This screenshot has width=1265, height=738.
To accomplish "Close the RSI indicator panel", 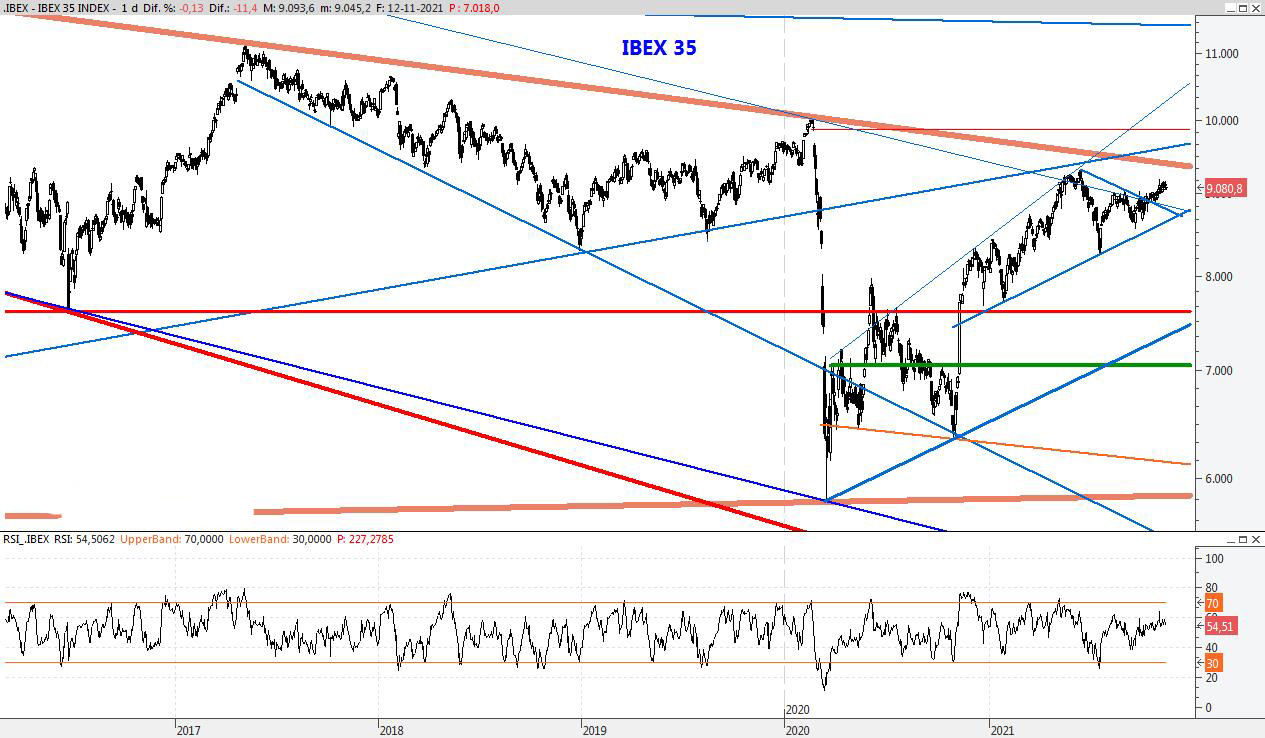I will pyautogui.click(x=1255, y=540).
